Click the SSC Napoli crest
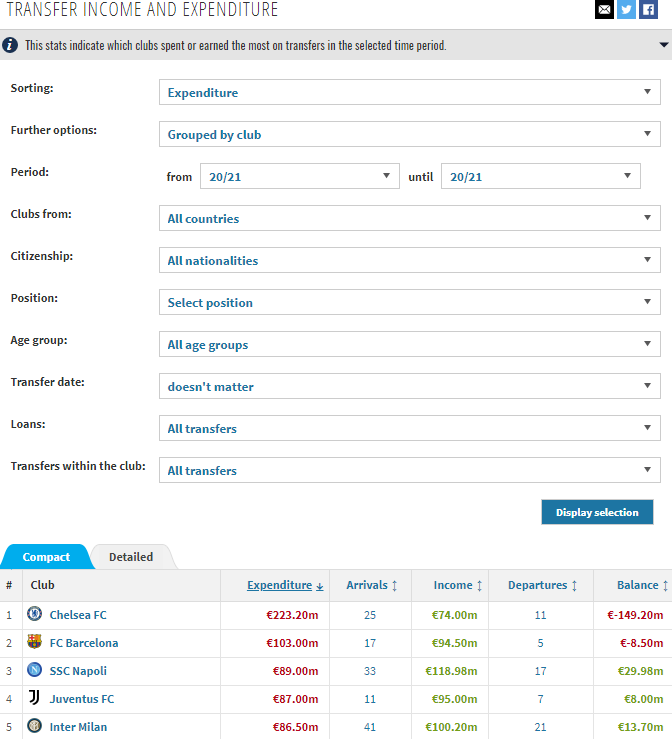Image resolution: width=672 pixels, height=739 pixels. [34, 670]
